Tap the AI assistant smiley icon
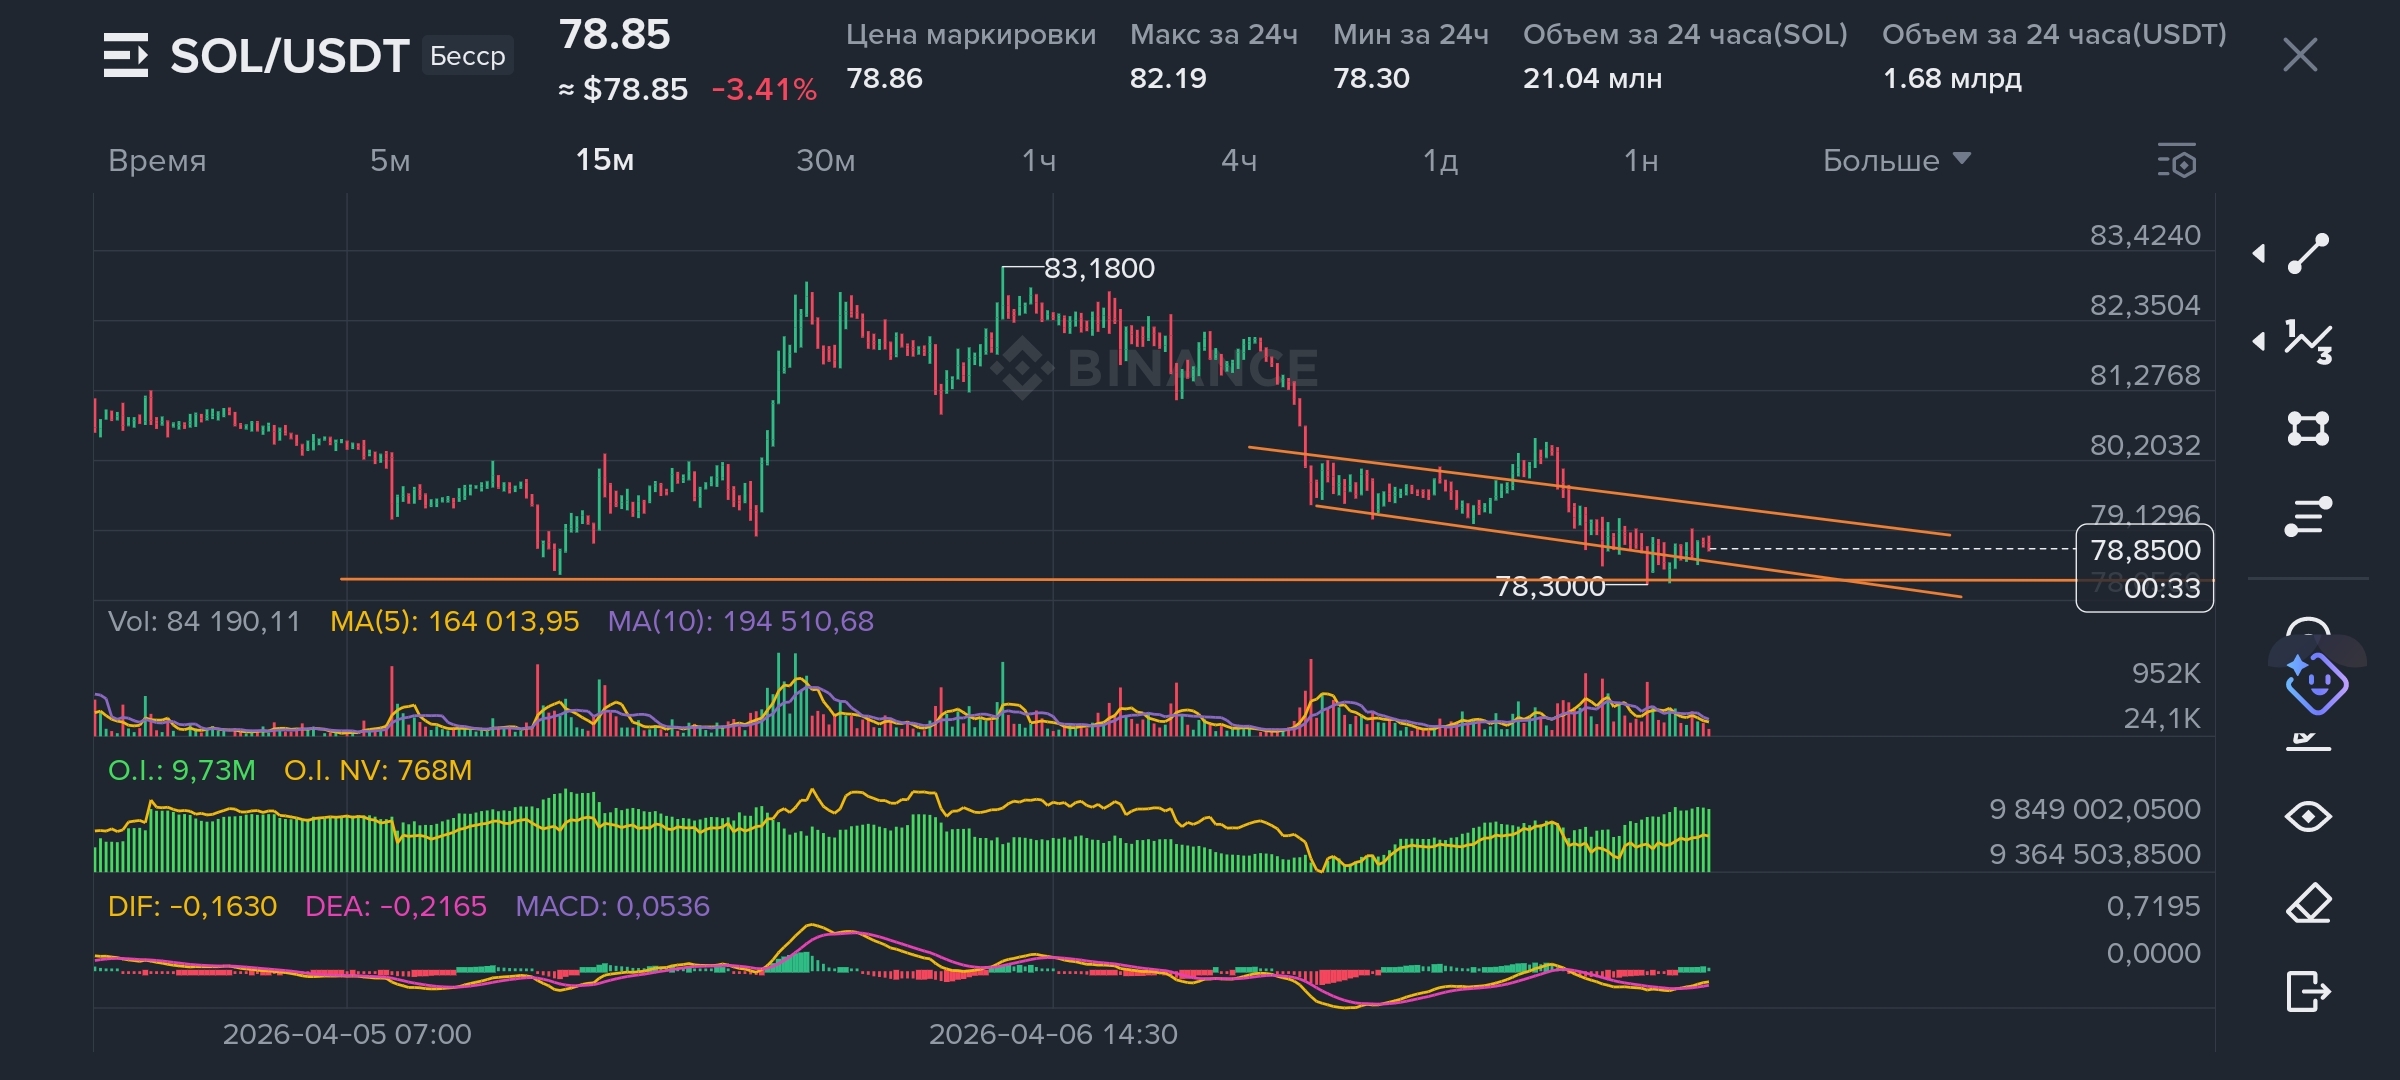2400x1080 pixels. 2316,684
